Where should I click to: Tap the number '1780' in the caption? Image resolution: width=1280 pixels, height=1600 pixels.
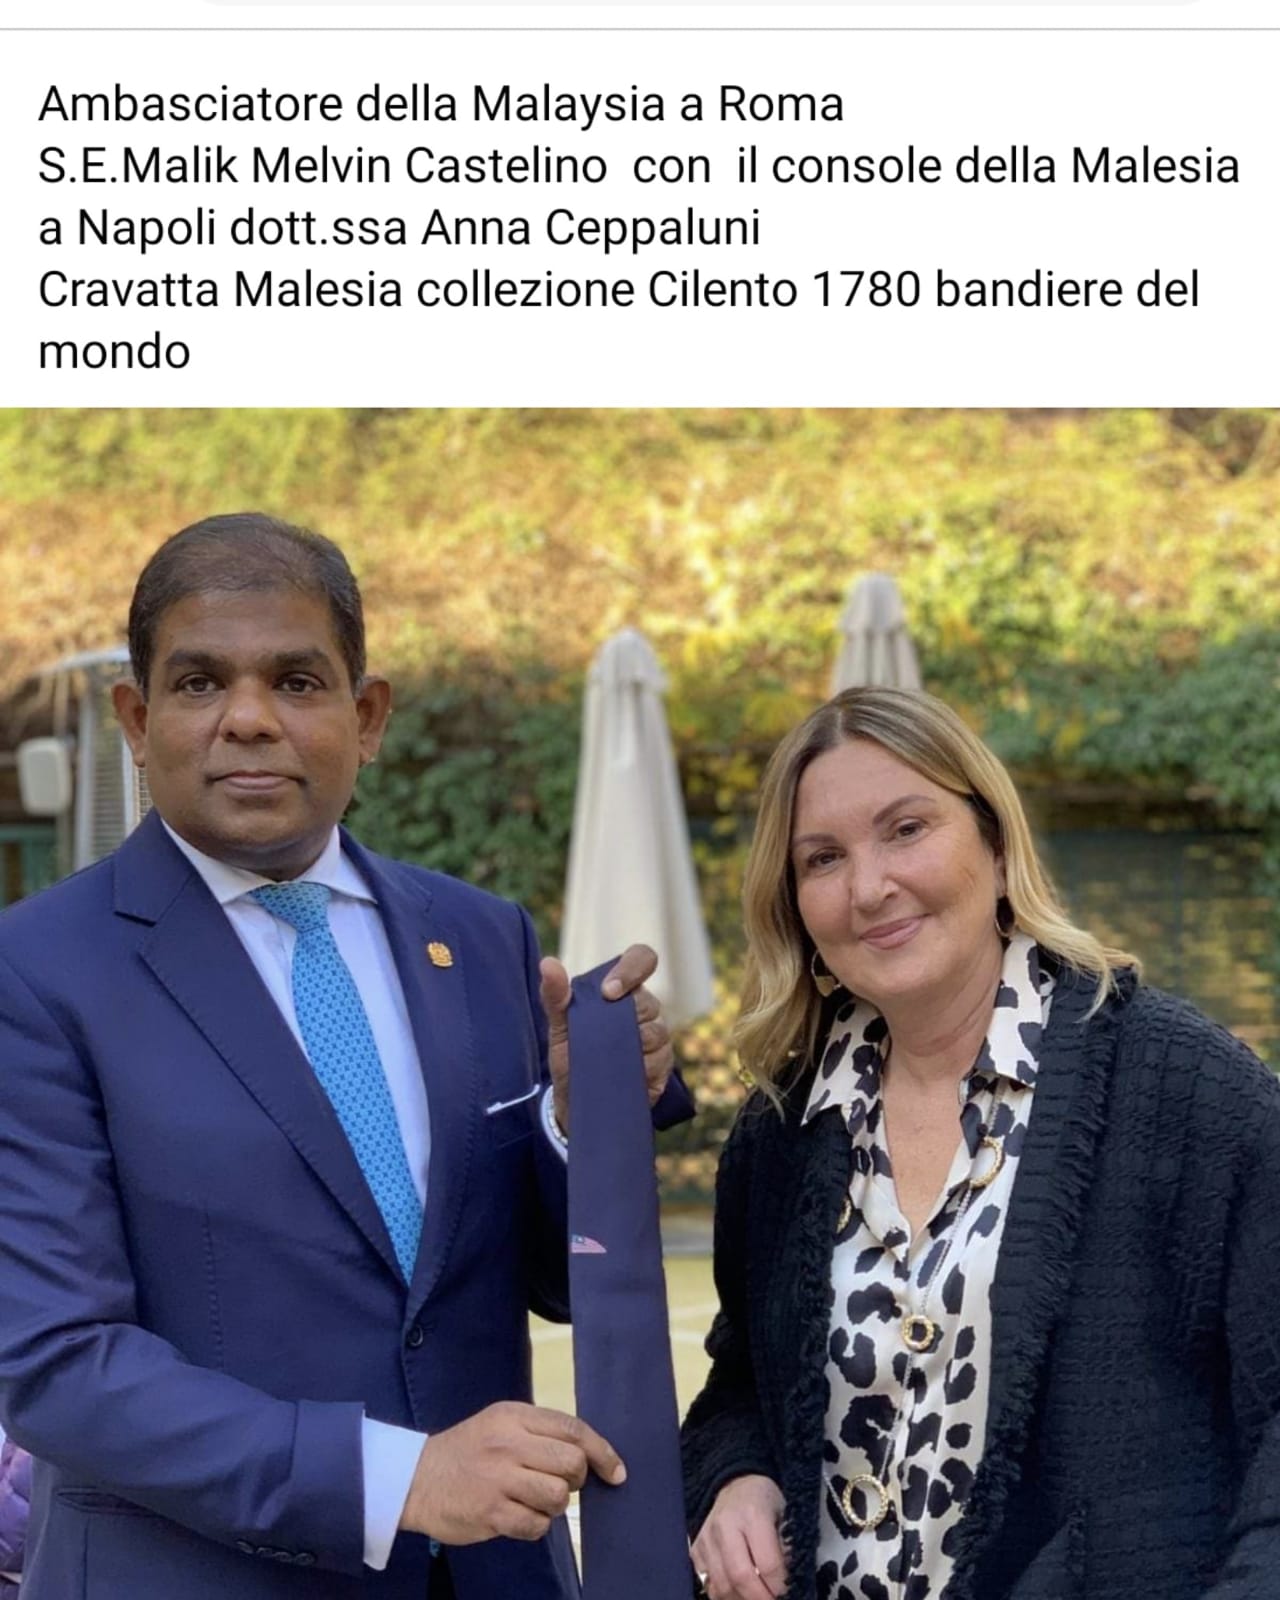point(859,290)
